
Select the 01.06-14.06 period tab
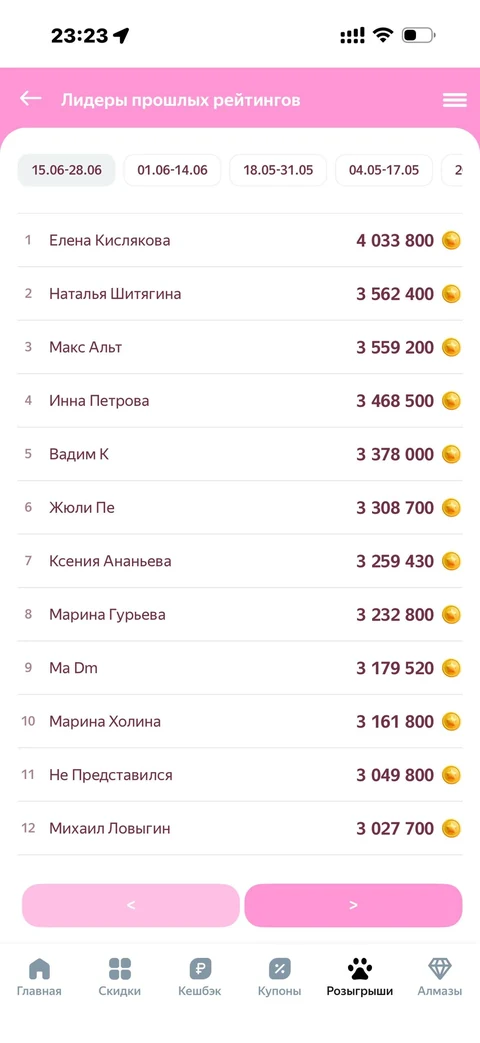pyautogui.click(x=172, y=170)
